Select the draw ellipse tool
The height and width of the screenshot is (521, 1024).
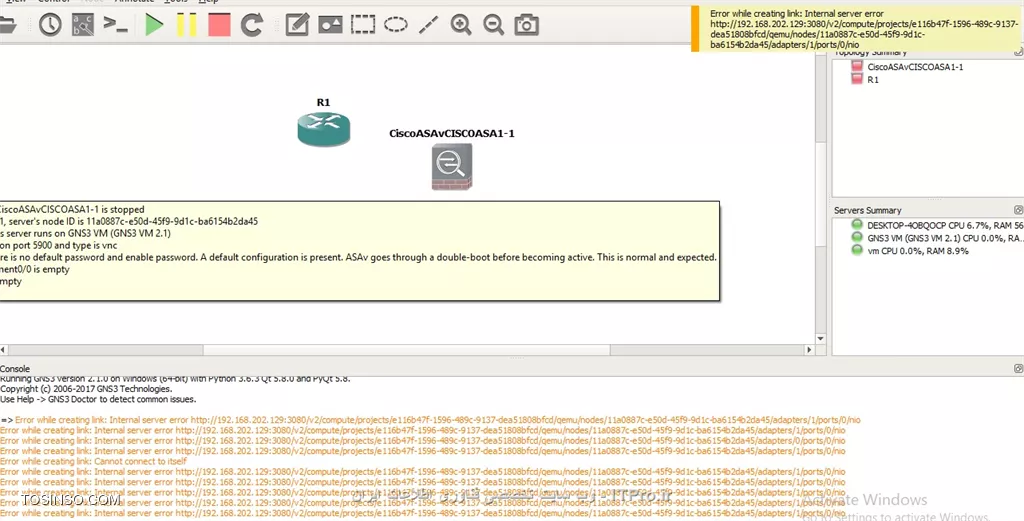click(x=396, y=25)
